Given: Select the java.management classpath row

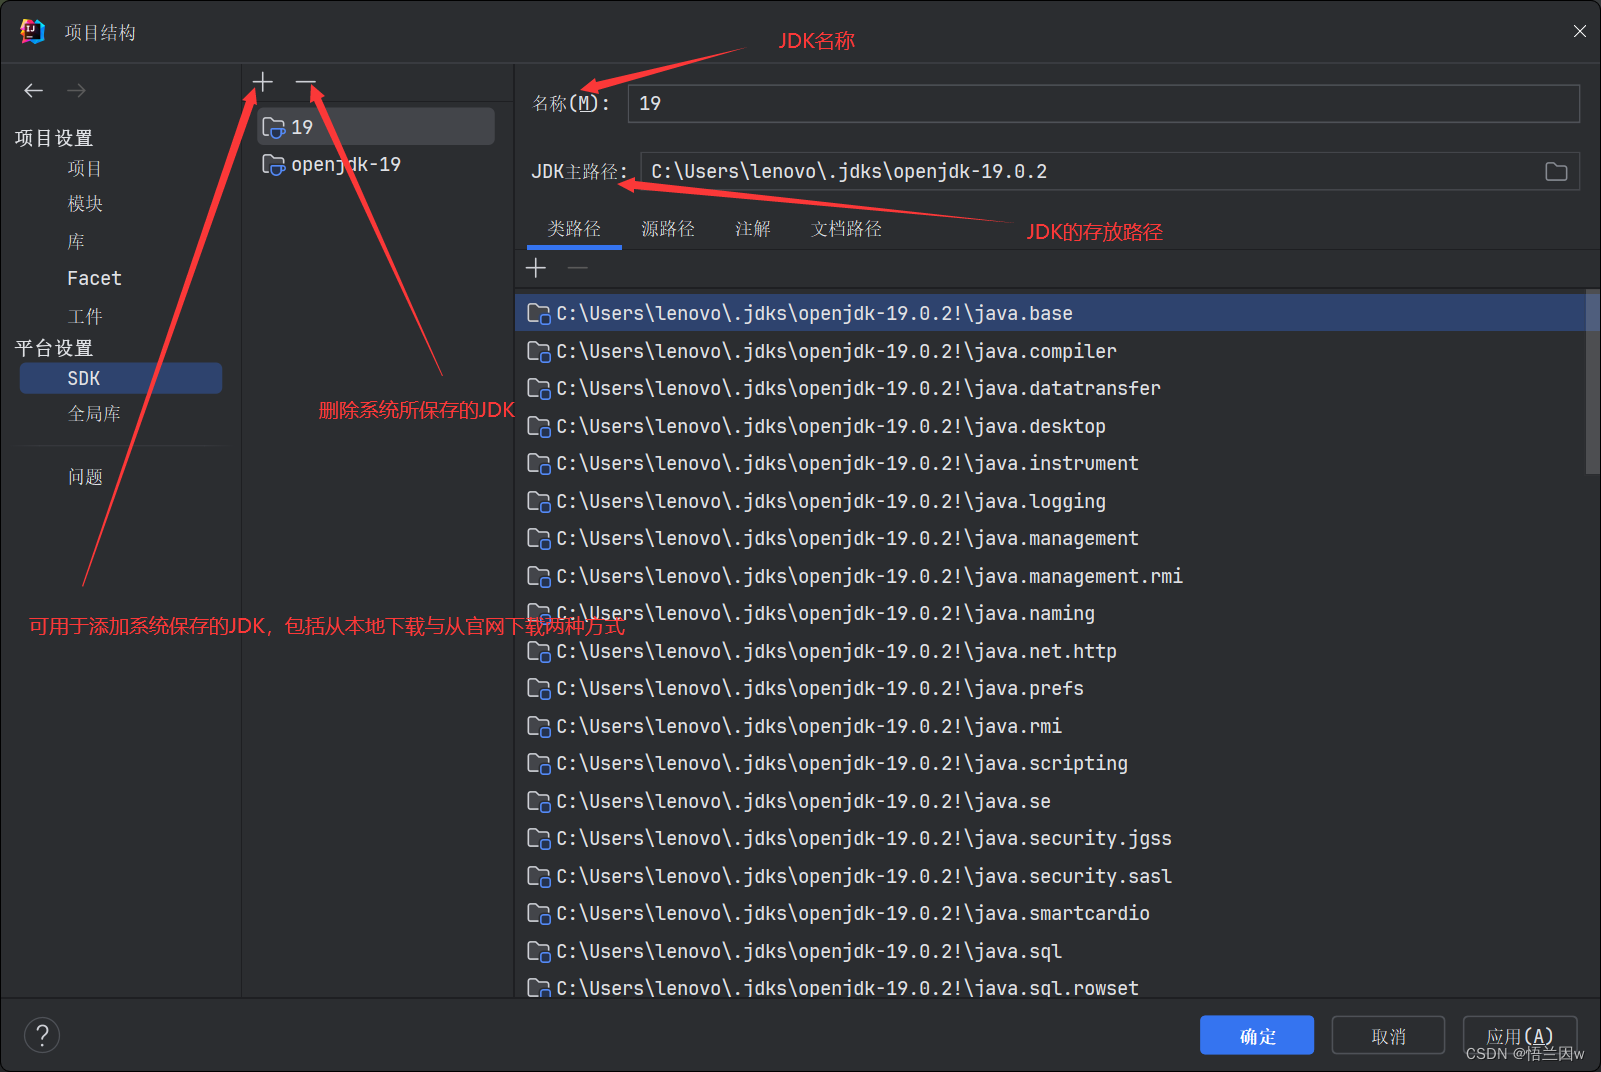Looking at the screenshot, I should coord(1050,538).
